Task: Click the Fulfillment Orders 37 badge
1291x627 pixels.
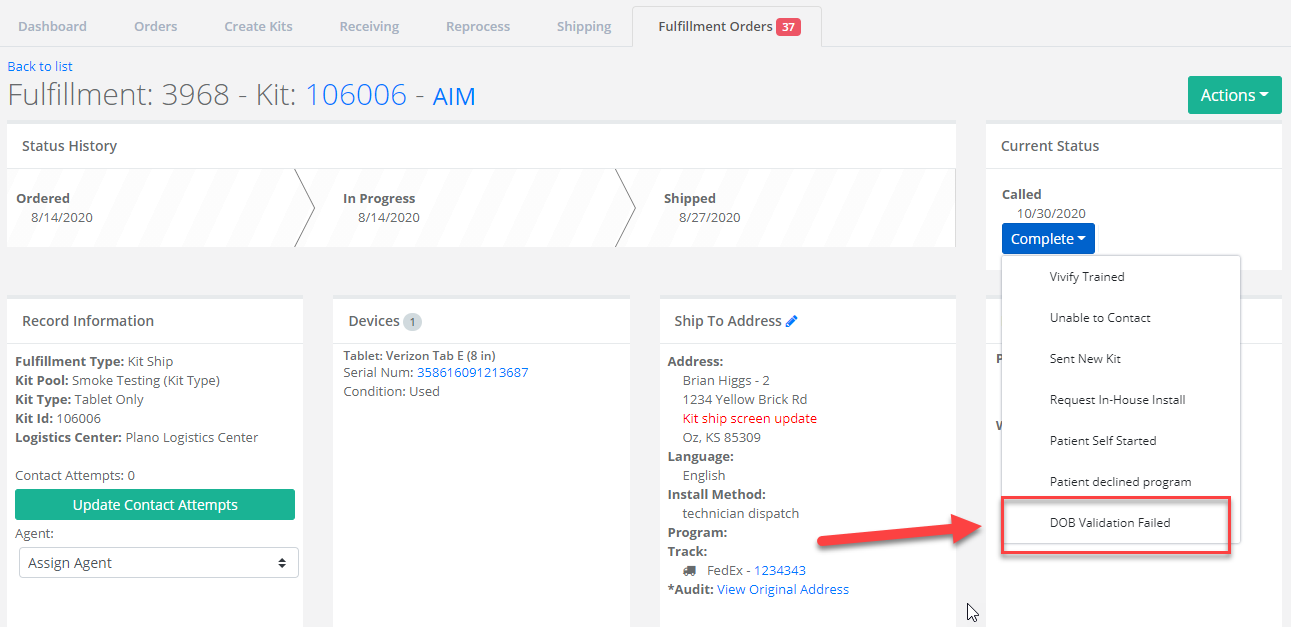Action: pyautogui.click(x=788, y=27)
